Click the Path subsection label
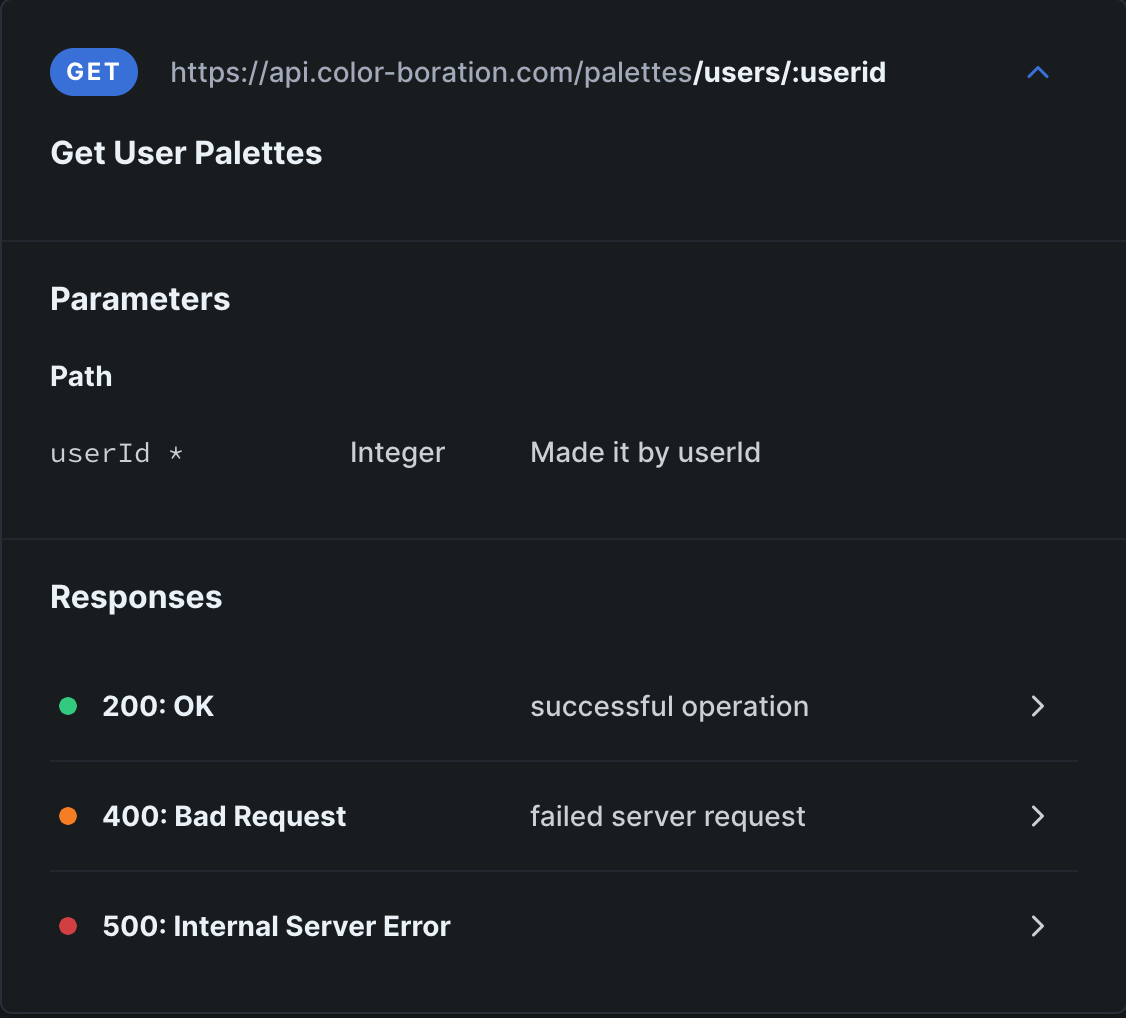Image resolution: width=1126 pixels, height=1018 pixels. (x=81, y=376)
